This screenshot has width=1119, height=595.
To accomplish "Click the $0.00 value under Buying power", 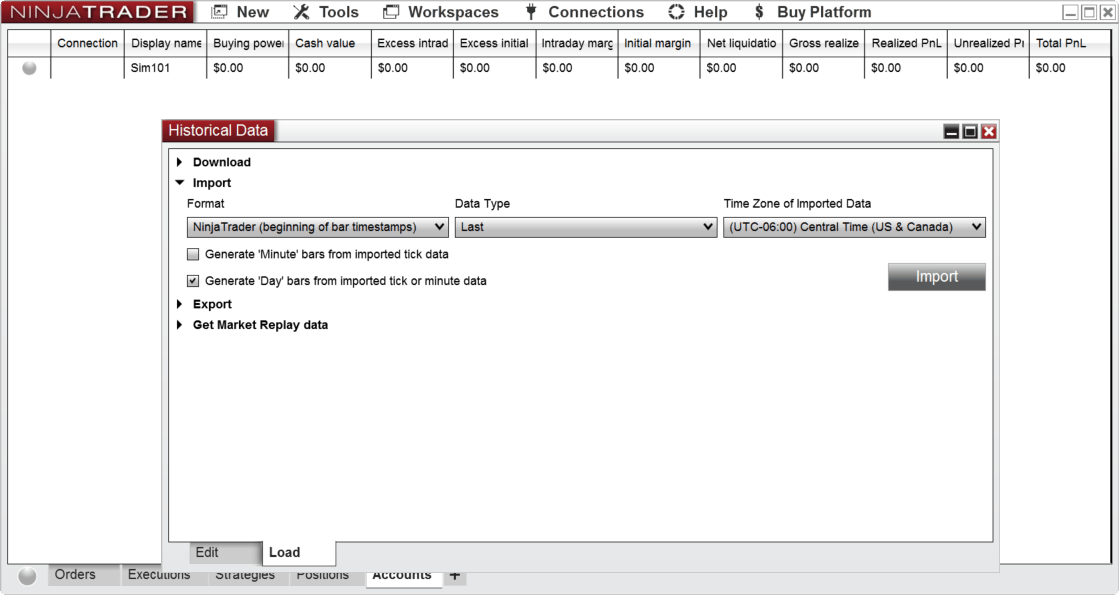I will (228, 68).
